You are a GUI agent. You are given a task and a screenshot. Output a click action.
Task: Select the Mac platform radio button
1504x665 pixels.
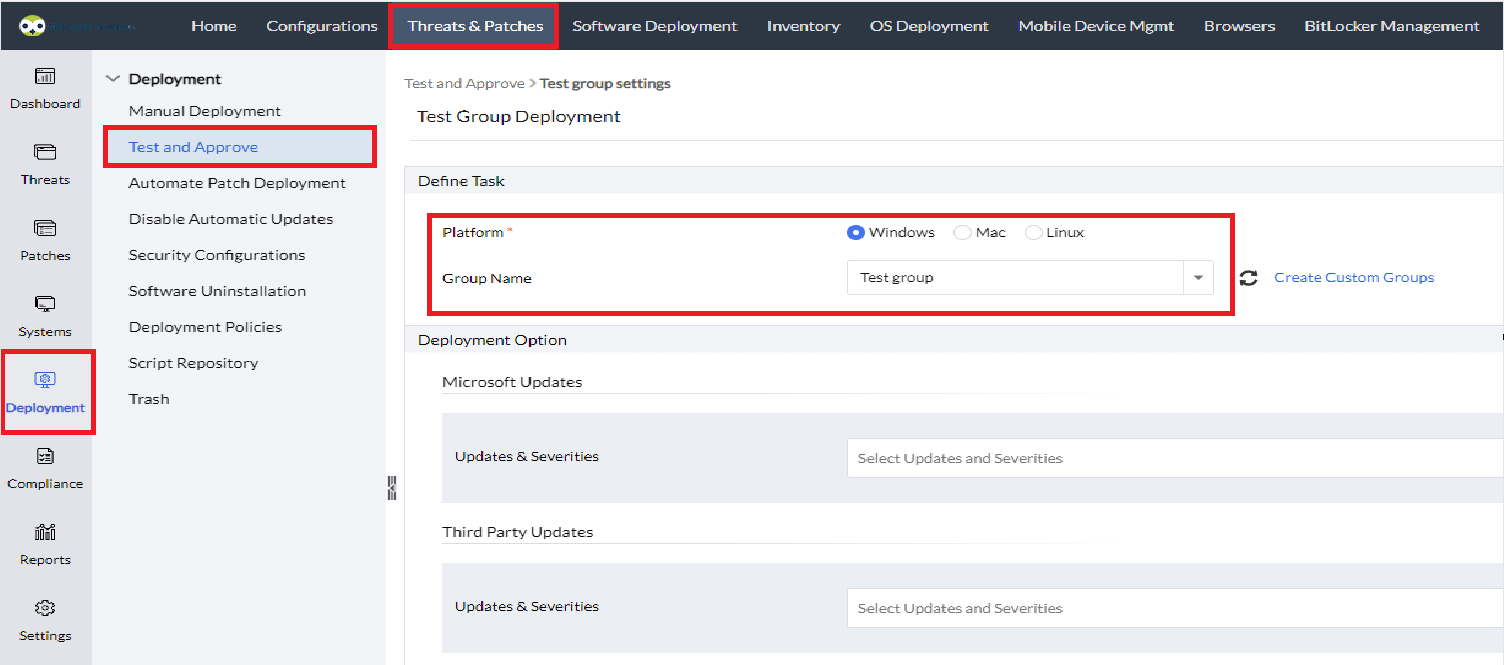962,233
